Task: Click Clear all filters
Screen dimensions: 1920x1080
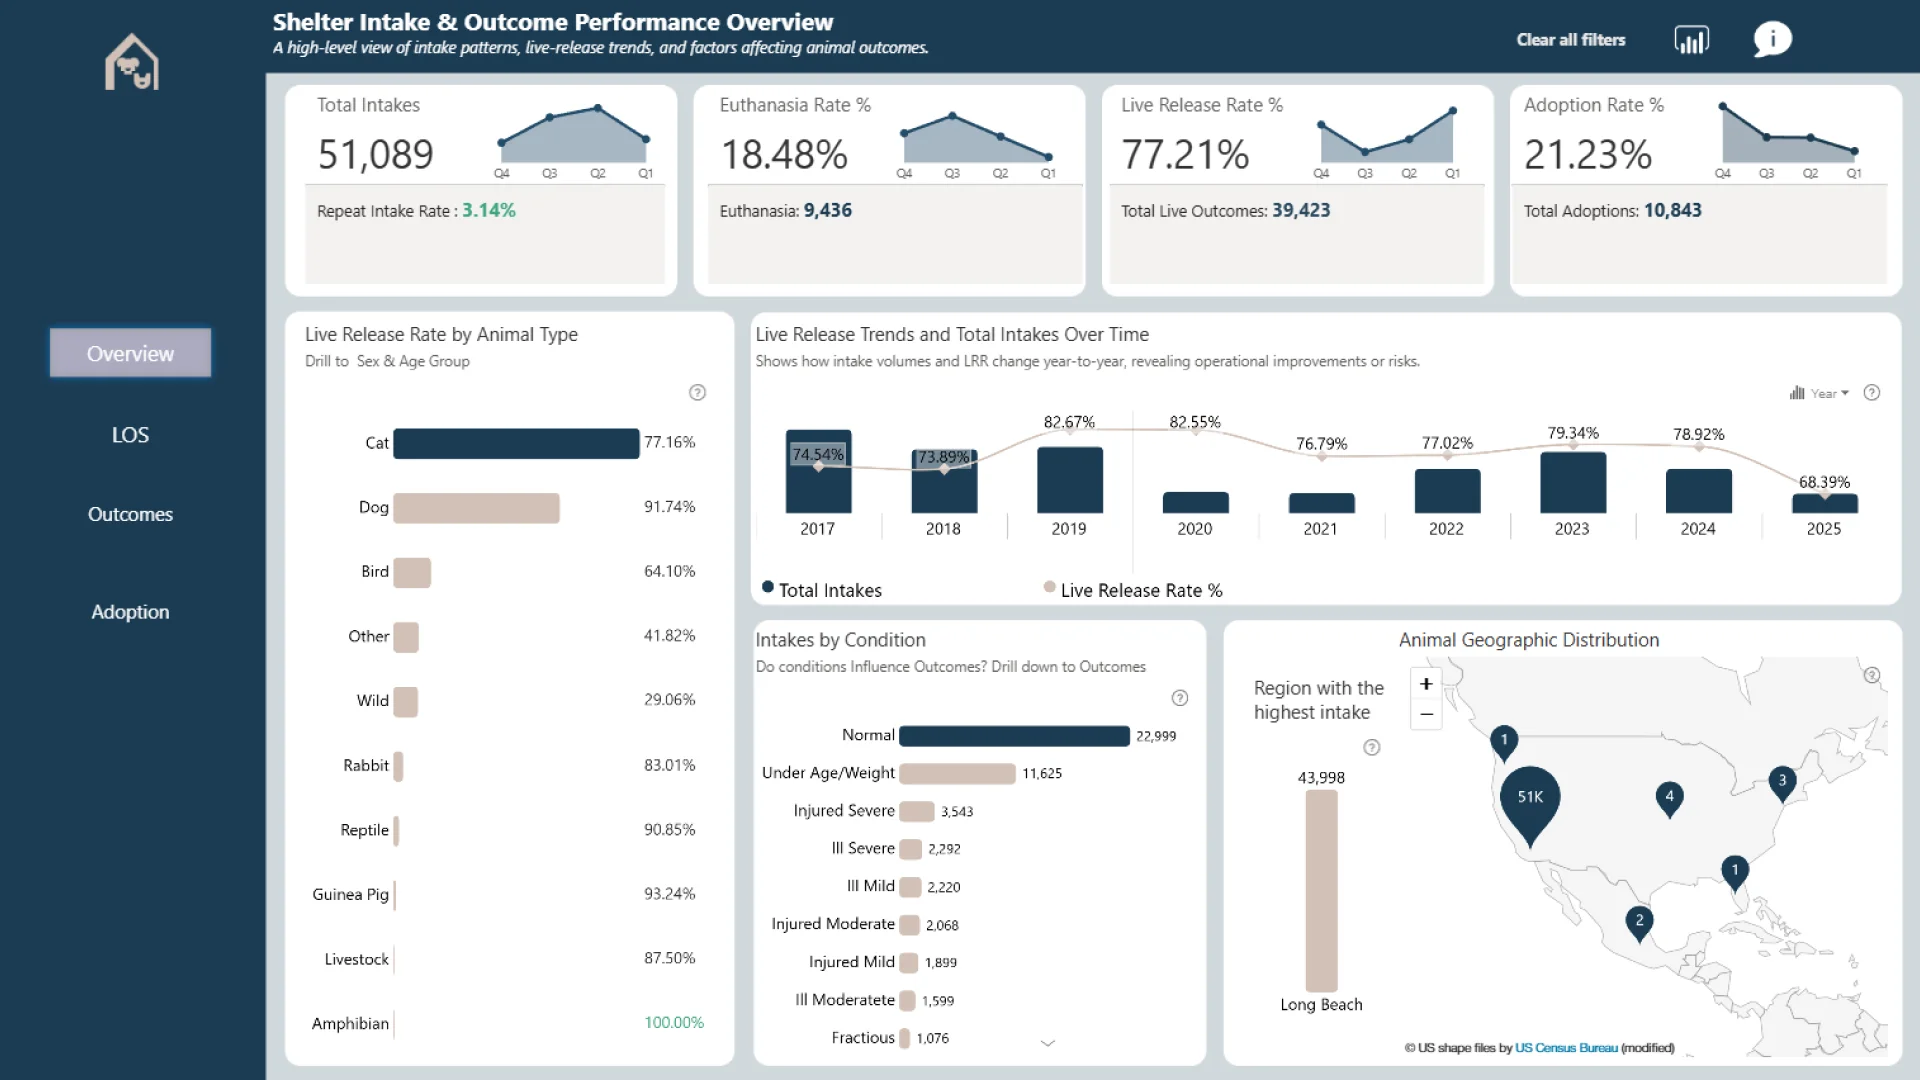Action: click(x=1570, y=40)
